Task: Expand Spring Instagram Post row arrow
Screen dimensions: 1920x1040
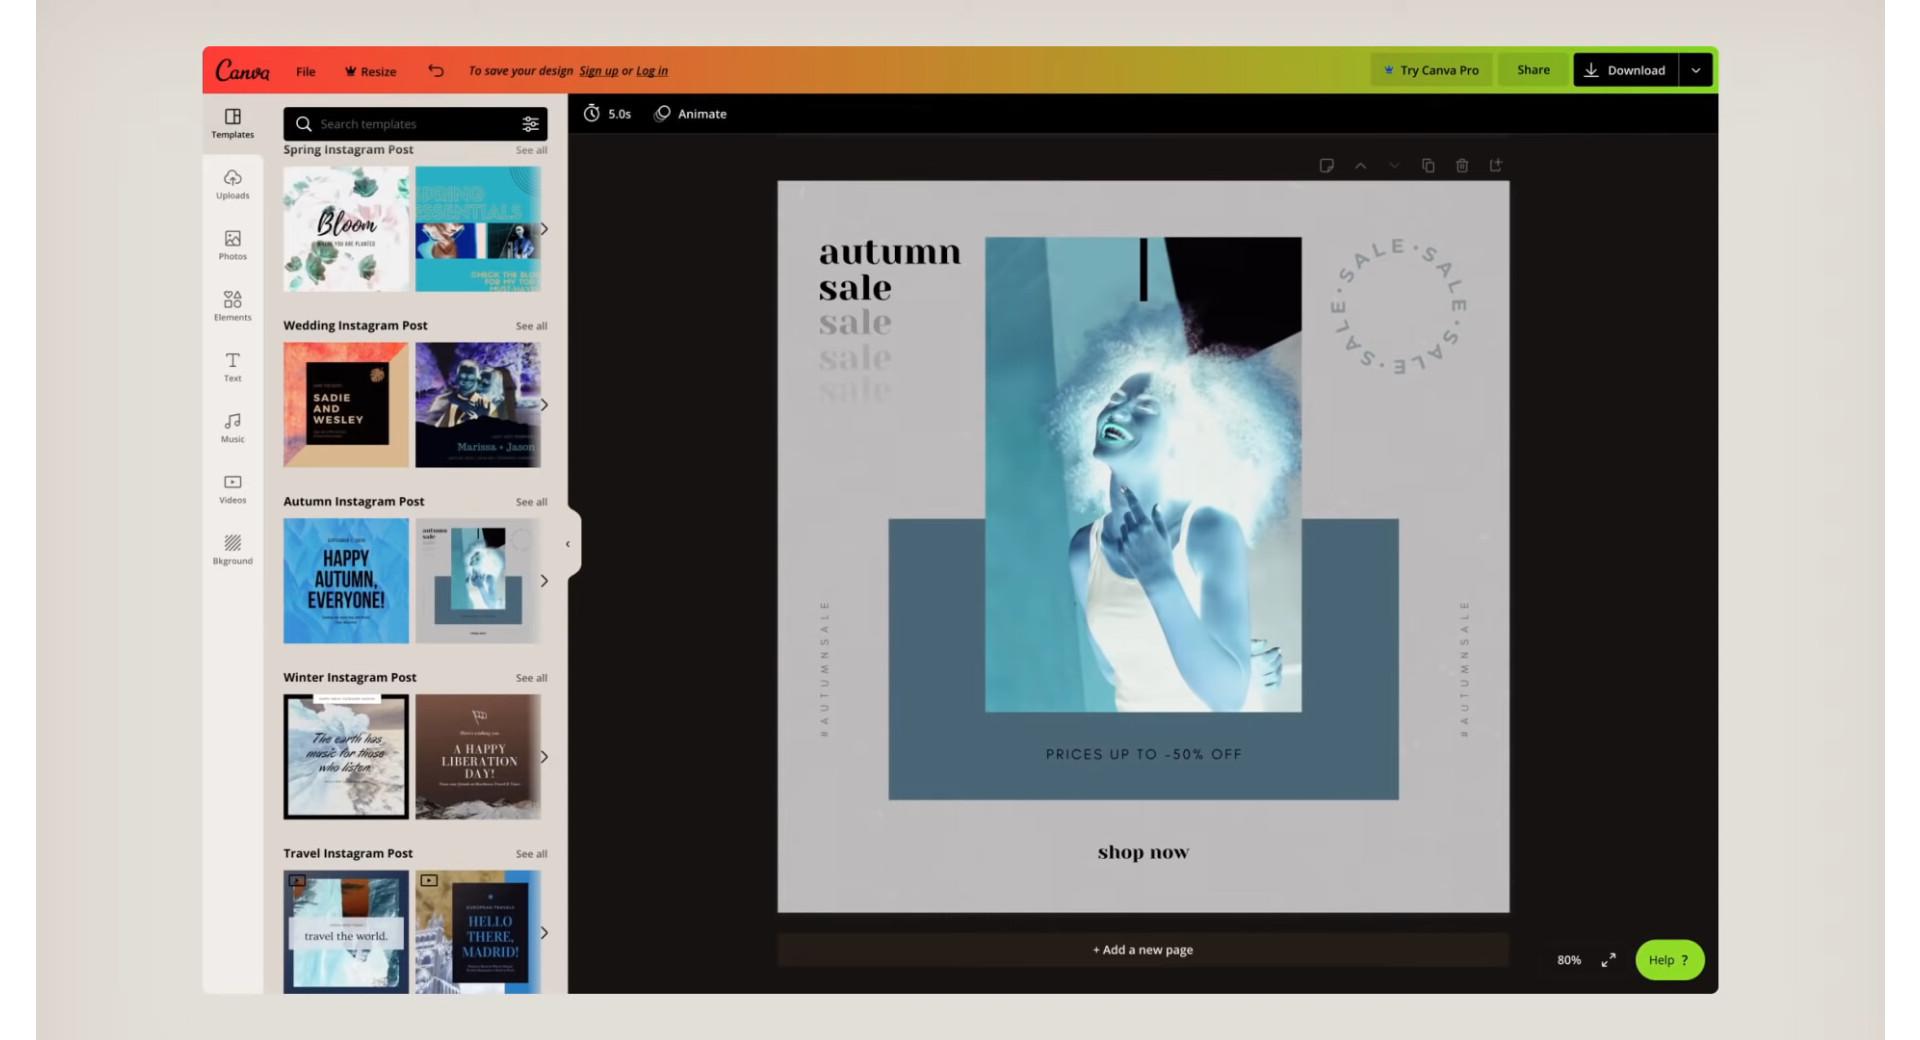Action: [544, 229]
